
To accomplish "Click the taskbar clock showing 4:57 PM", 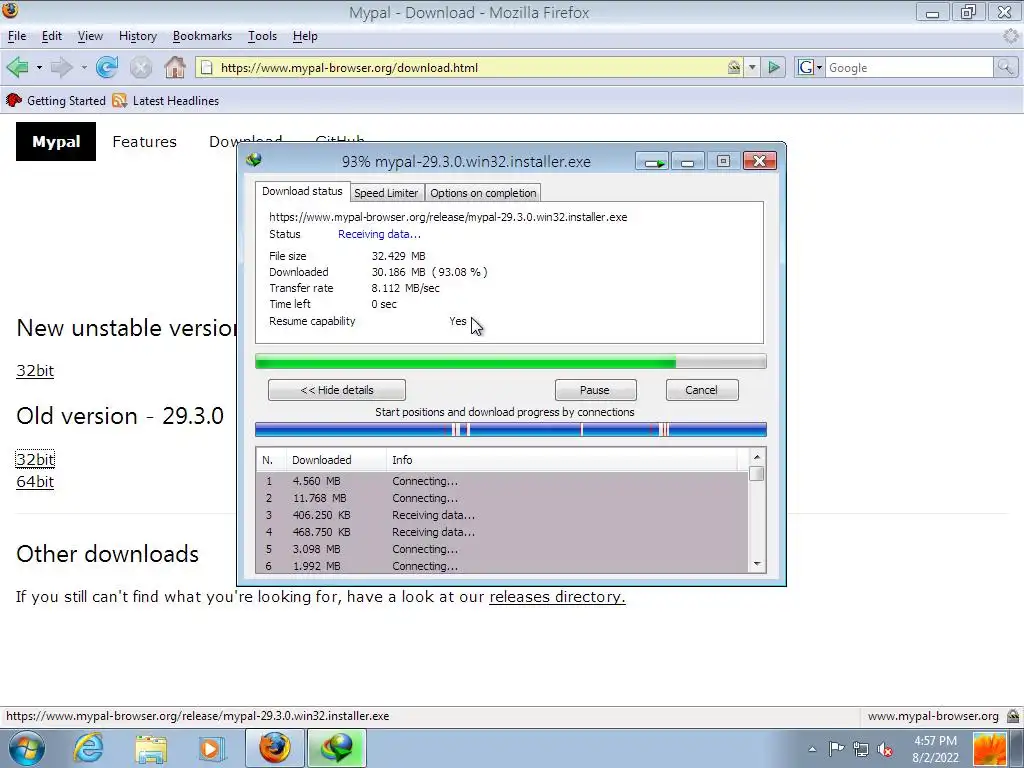I will click(935, 749).
